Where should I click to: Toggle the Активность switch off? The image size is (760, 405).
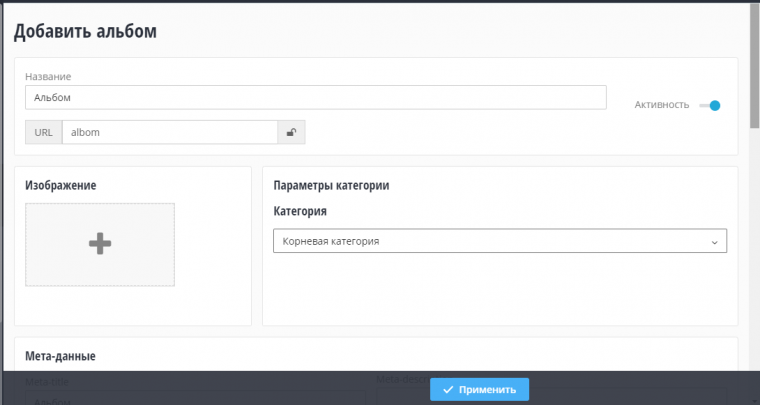point(710,105)
